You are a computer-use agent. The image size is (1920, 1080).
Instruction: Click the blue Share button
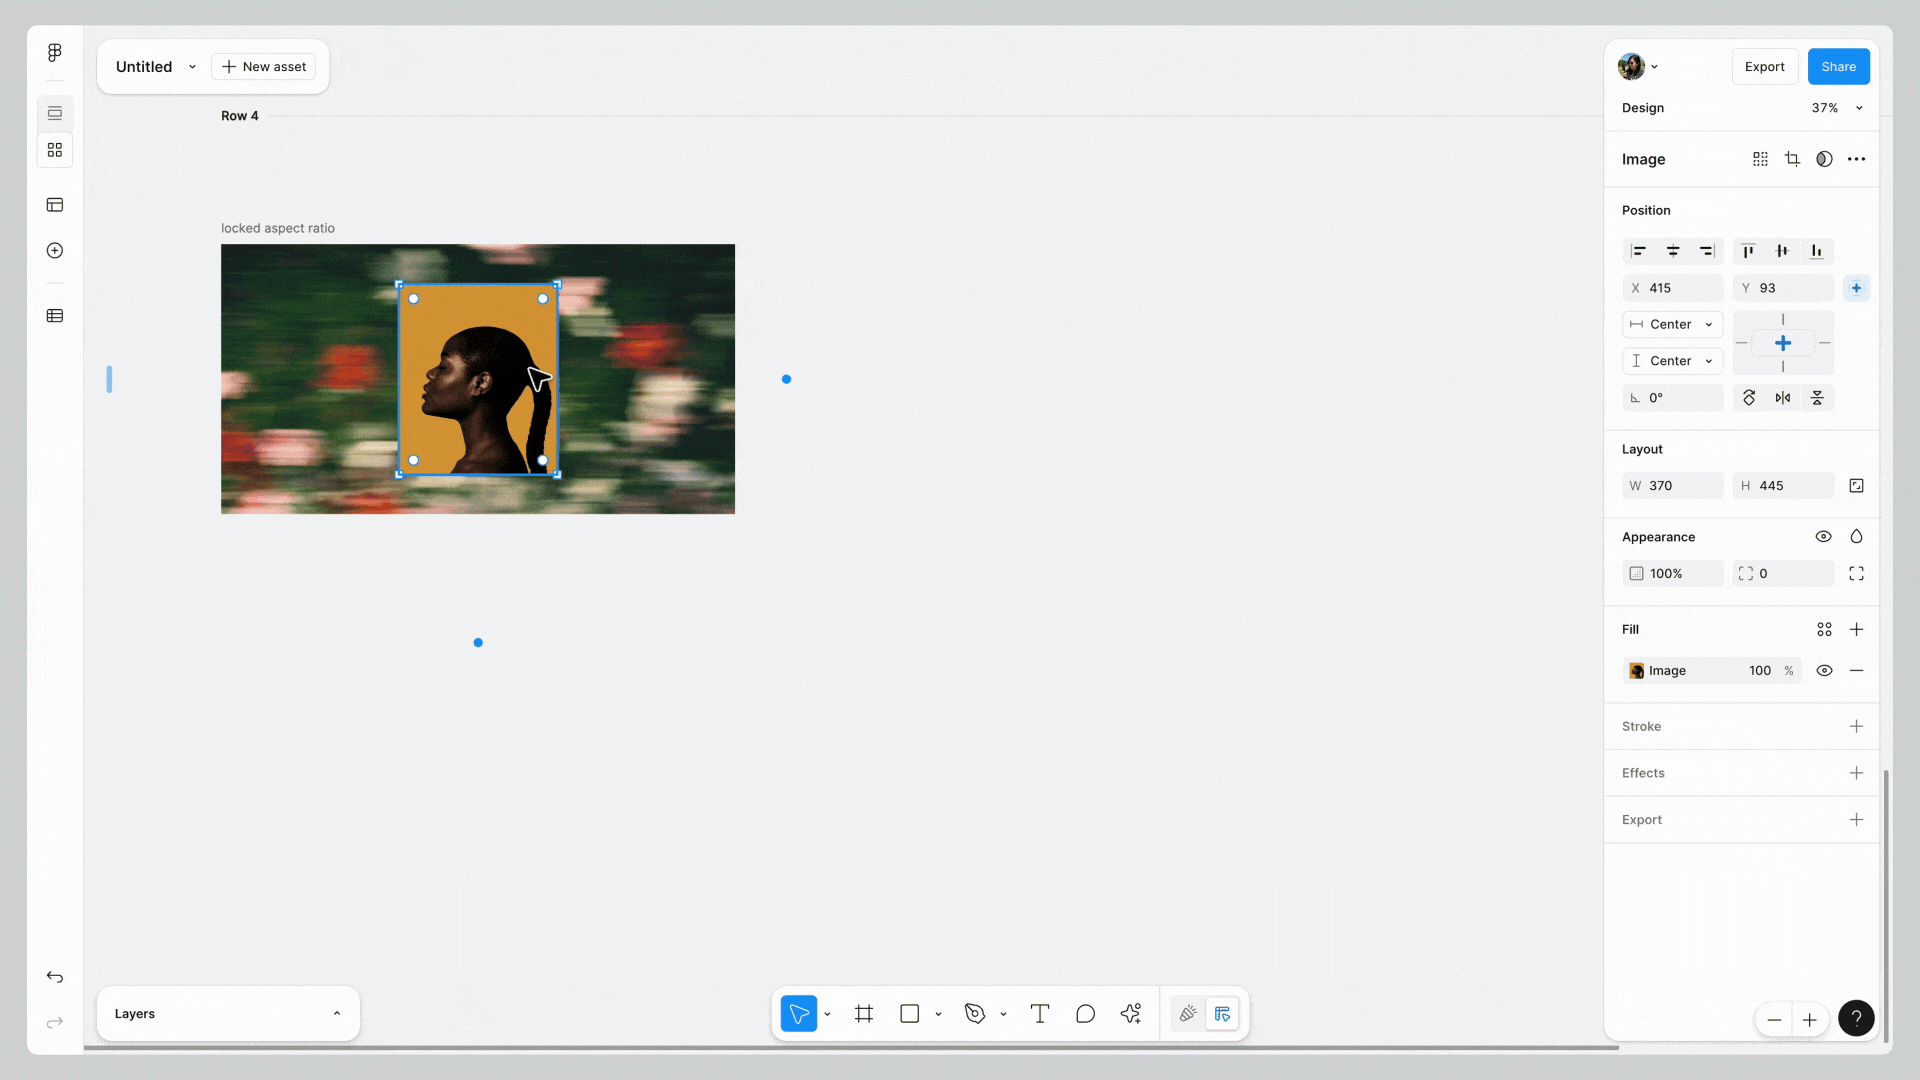pos(1838,67)
